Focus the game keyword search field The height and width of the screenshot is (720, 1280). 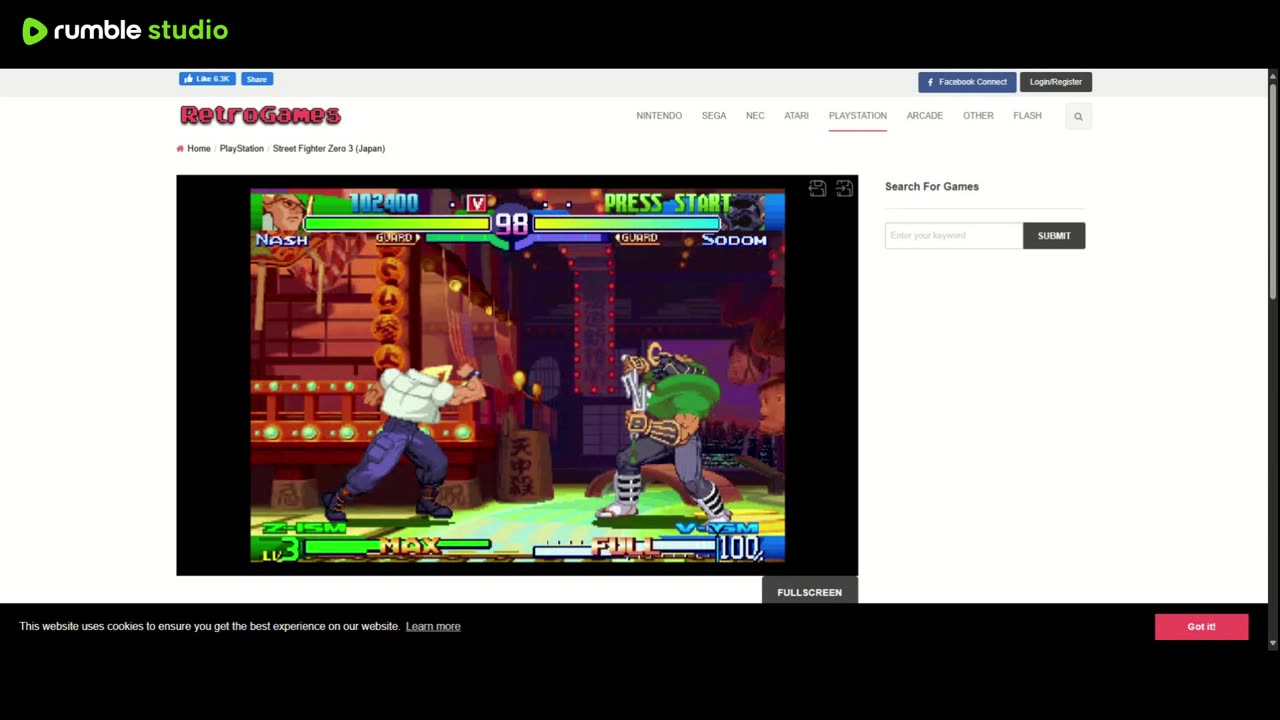pos(954,235)
